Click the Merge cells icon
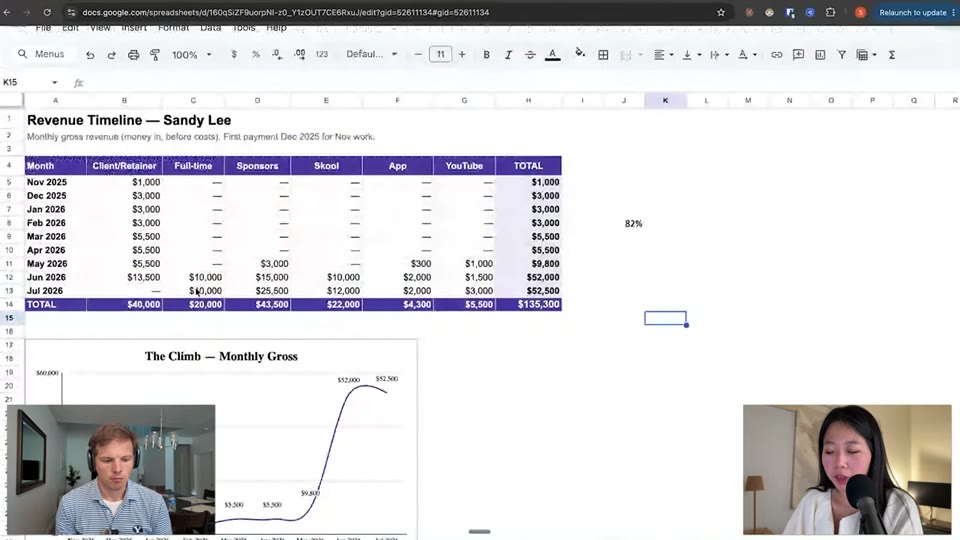960x540 pixels. click(x=626, y=54)
